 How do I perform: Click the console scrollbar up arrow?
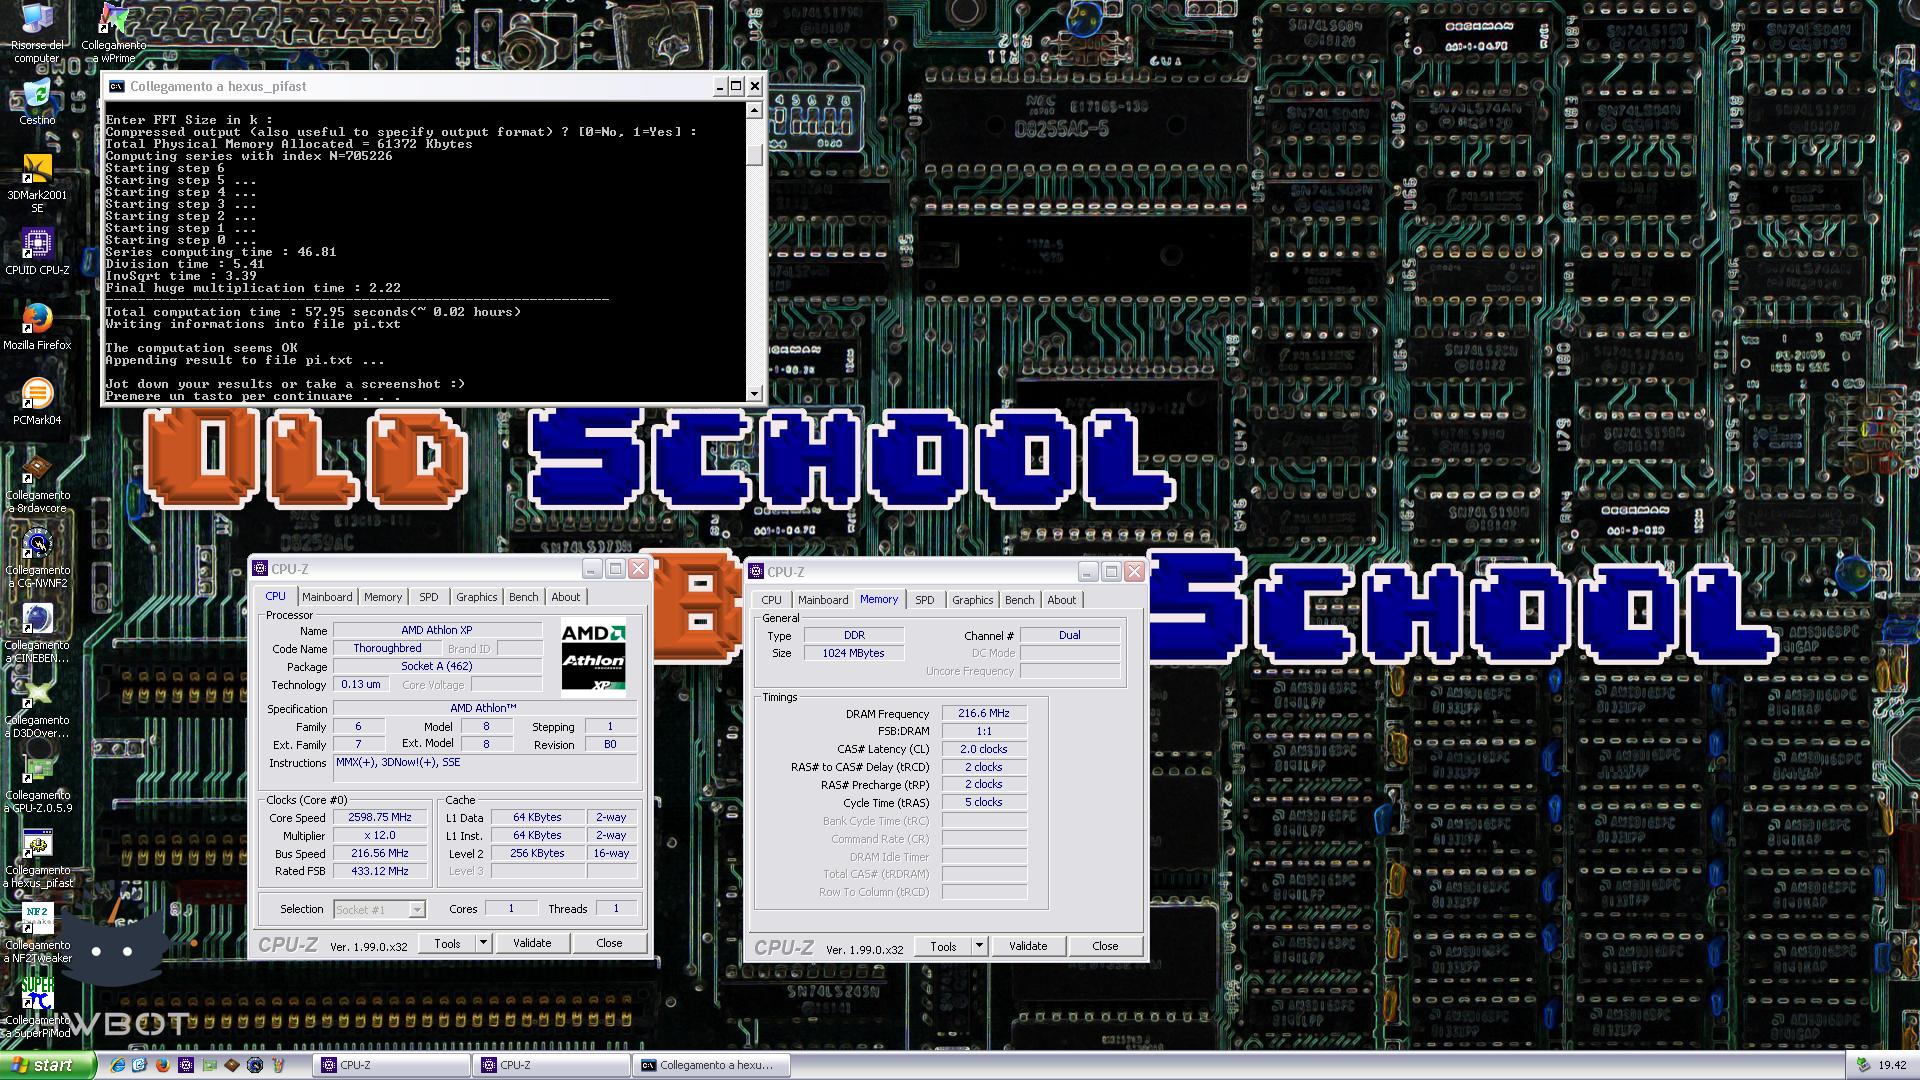(755, 110)
